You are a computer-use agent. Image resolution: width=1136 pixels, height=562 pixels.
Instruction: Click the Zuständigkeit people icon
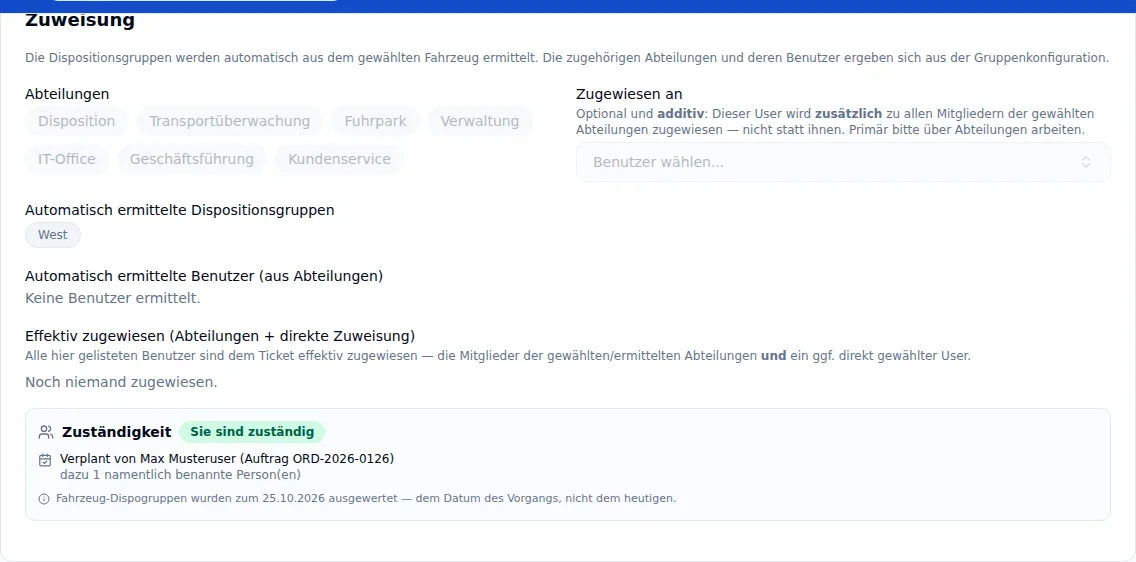46,432
